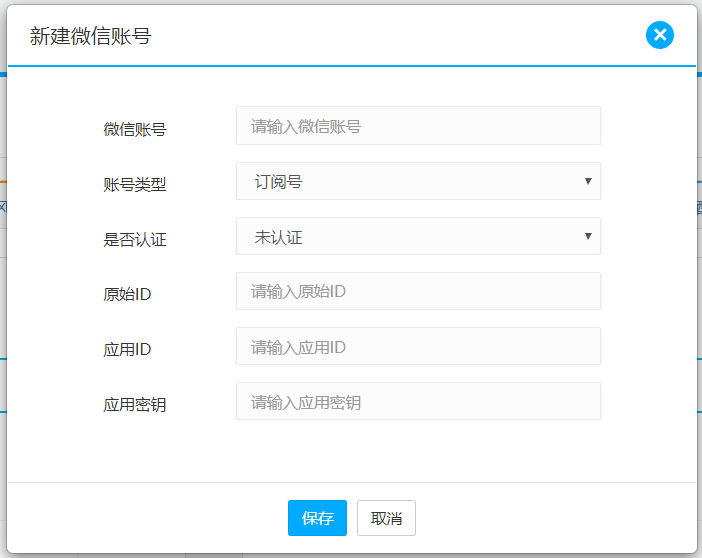The height and width of the screenshot is (558, 702).
Task: Click the 新建微信账号 dialog title
Action: pos(91,37)
